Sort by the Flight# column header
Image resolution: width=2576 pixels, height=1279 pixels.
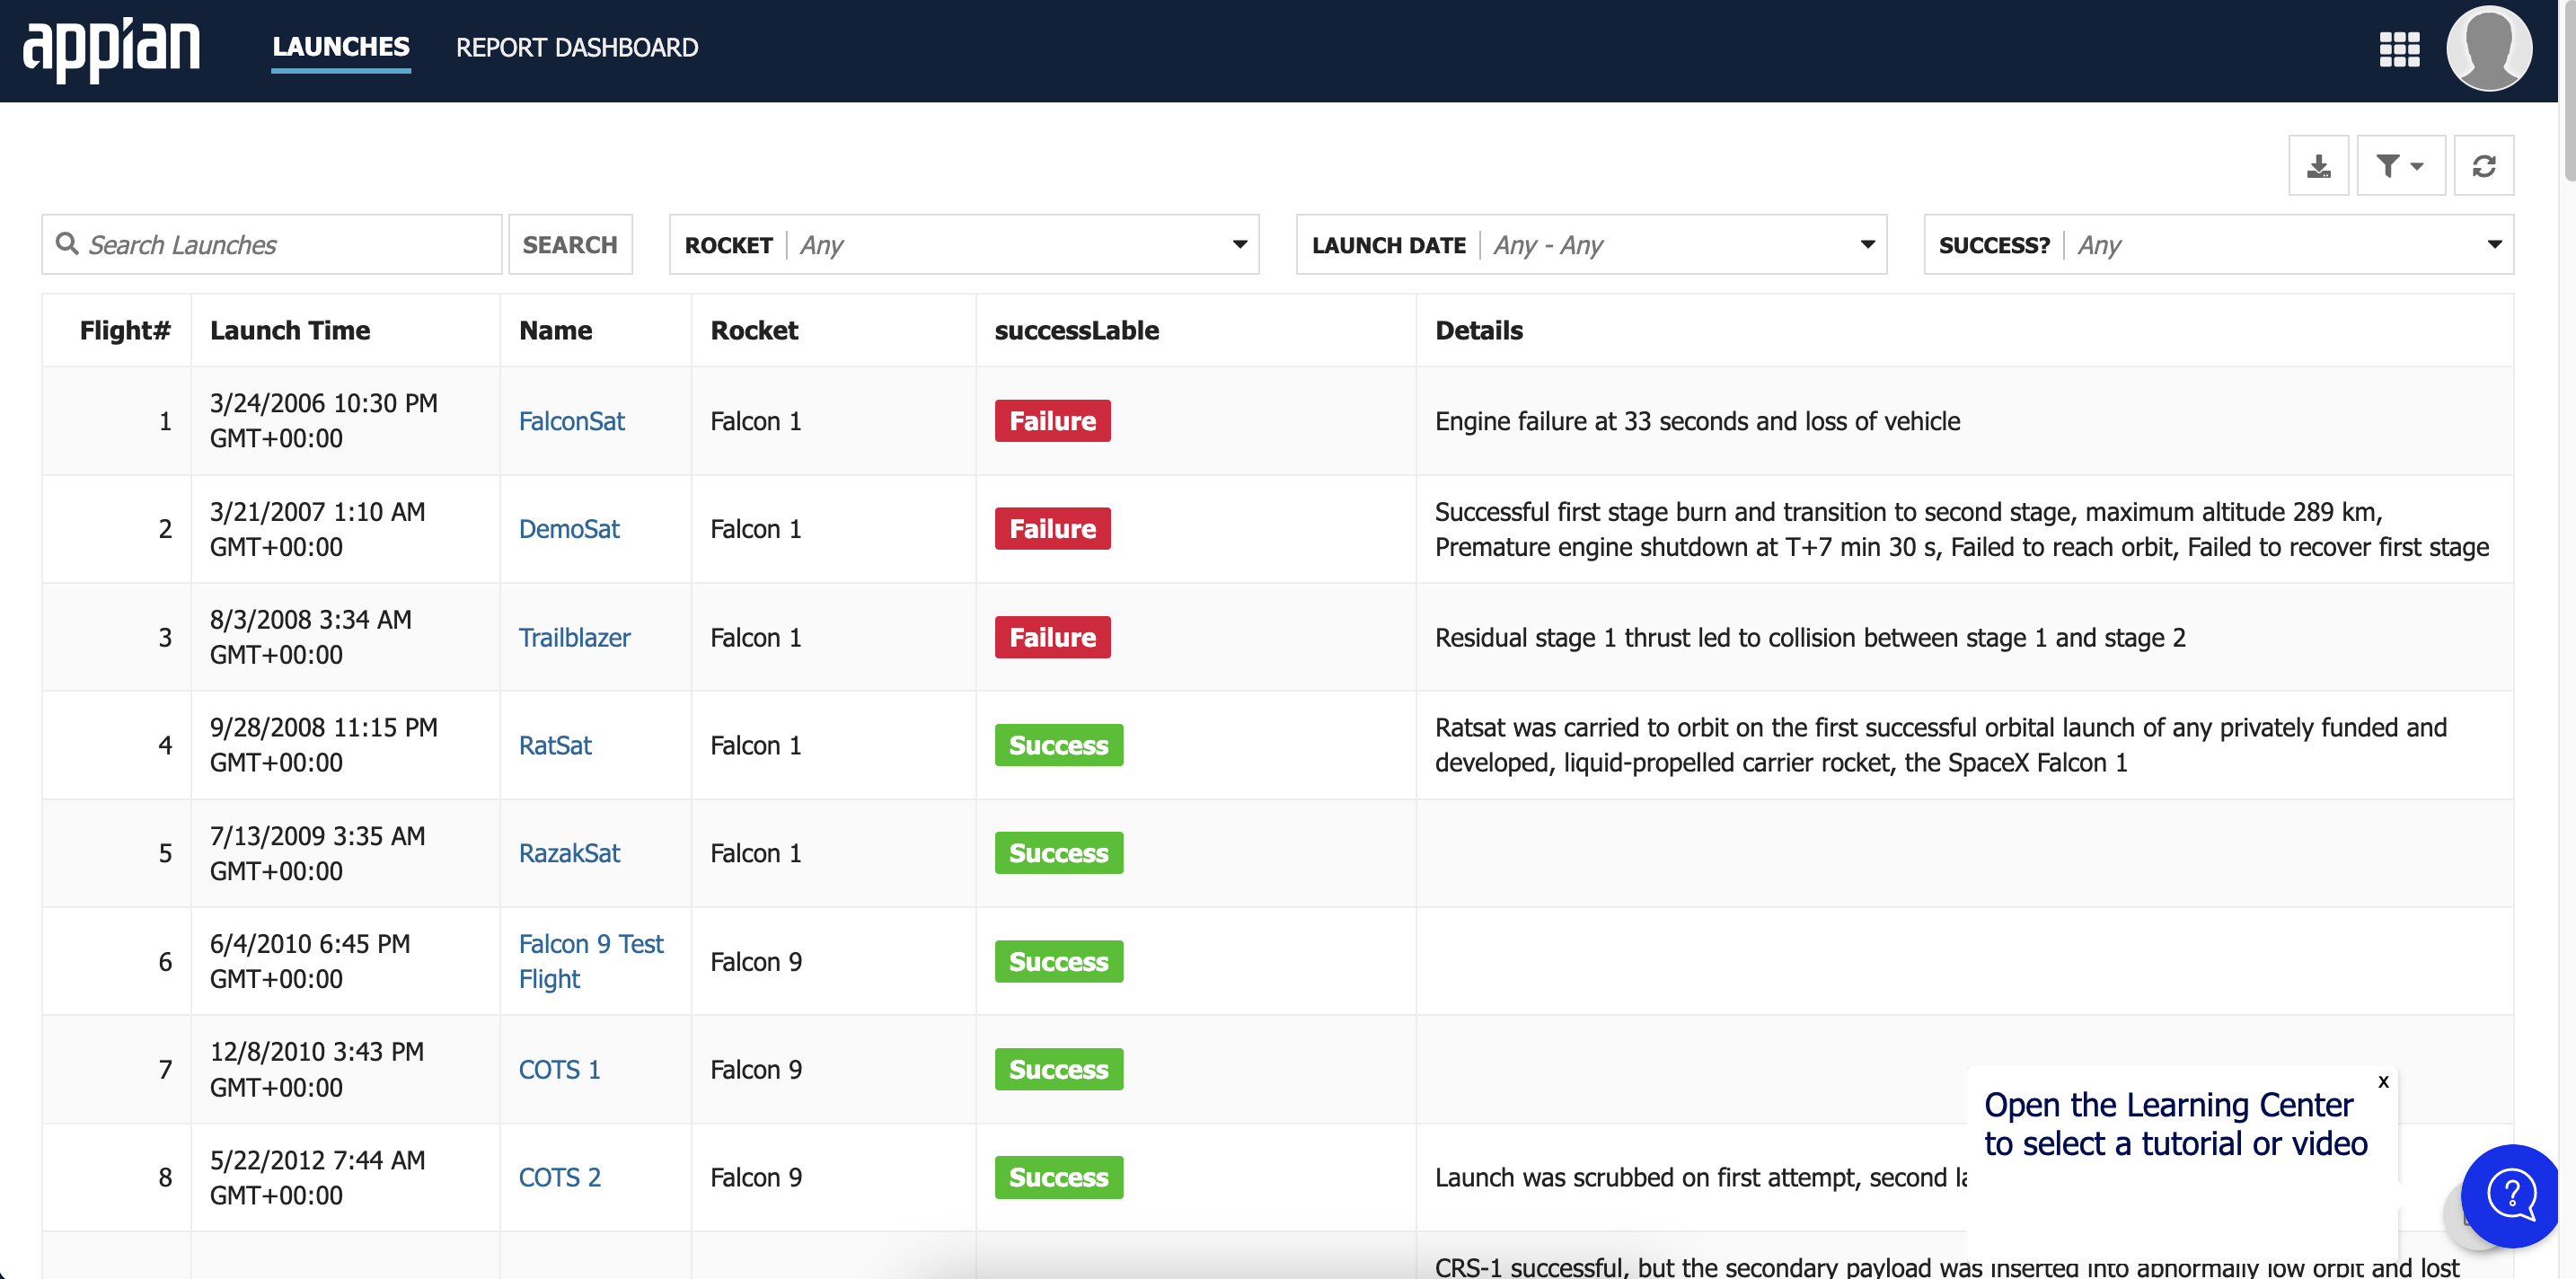(x=125, y=330)
